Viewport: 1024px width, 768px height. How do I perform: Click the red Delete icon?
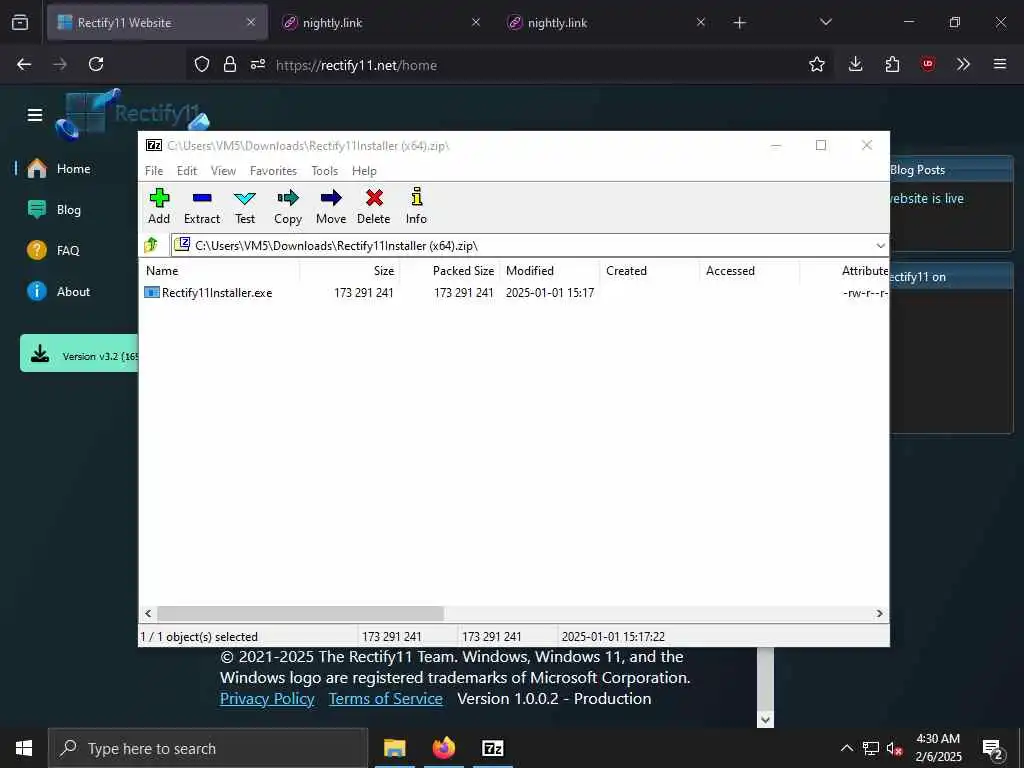click(374, 206)
